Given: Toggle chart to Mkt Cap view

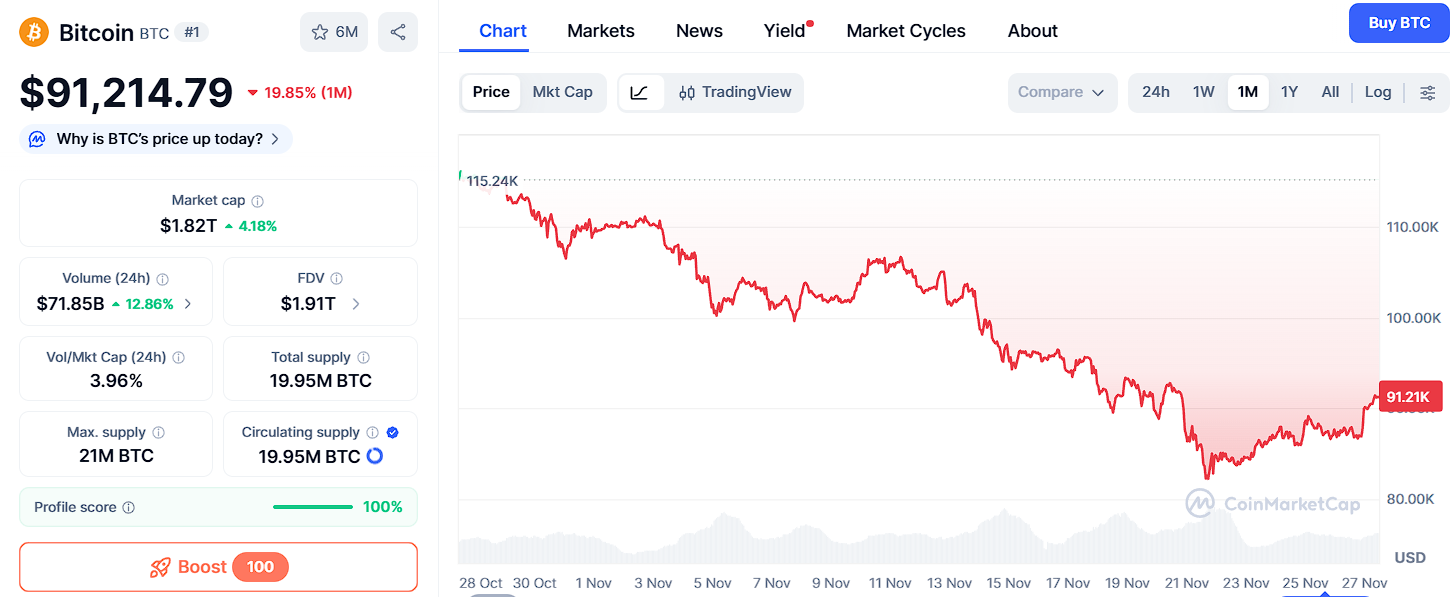Looking at the screenshot, I should (x=562, y=92).
